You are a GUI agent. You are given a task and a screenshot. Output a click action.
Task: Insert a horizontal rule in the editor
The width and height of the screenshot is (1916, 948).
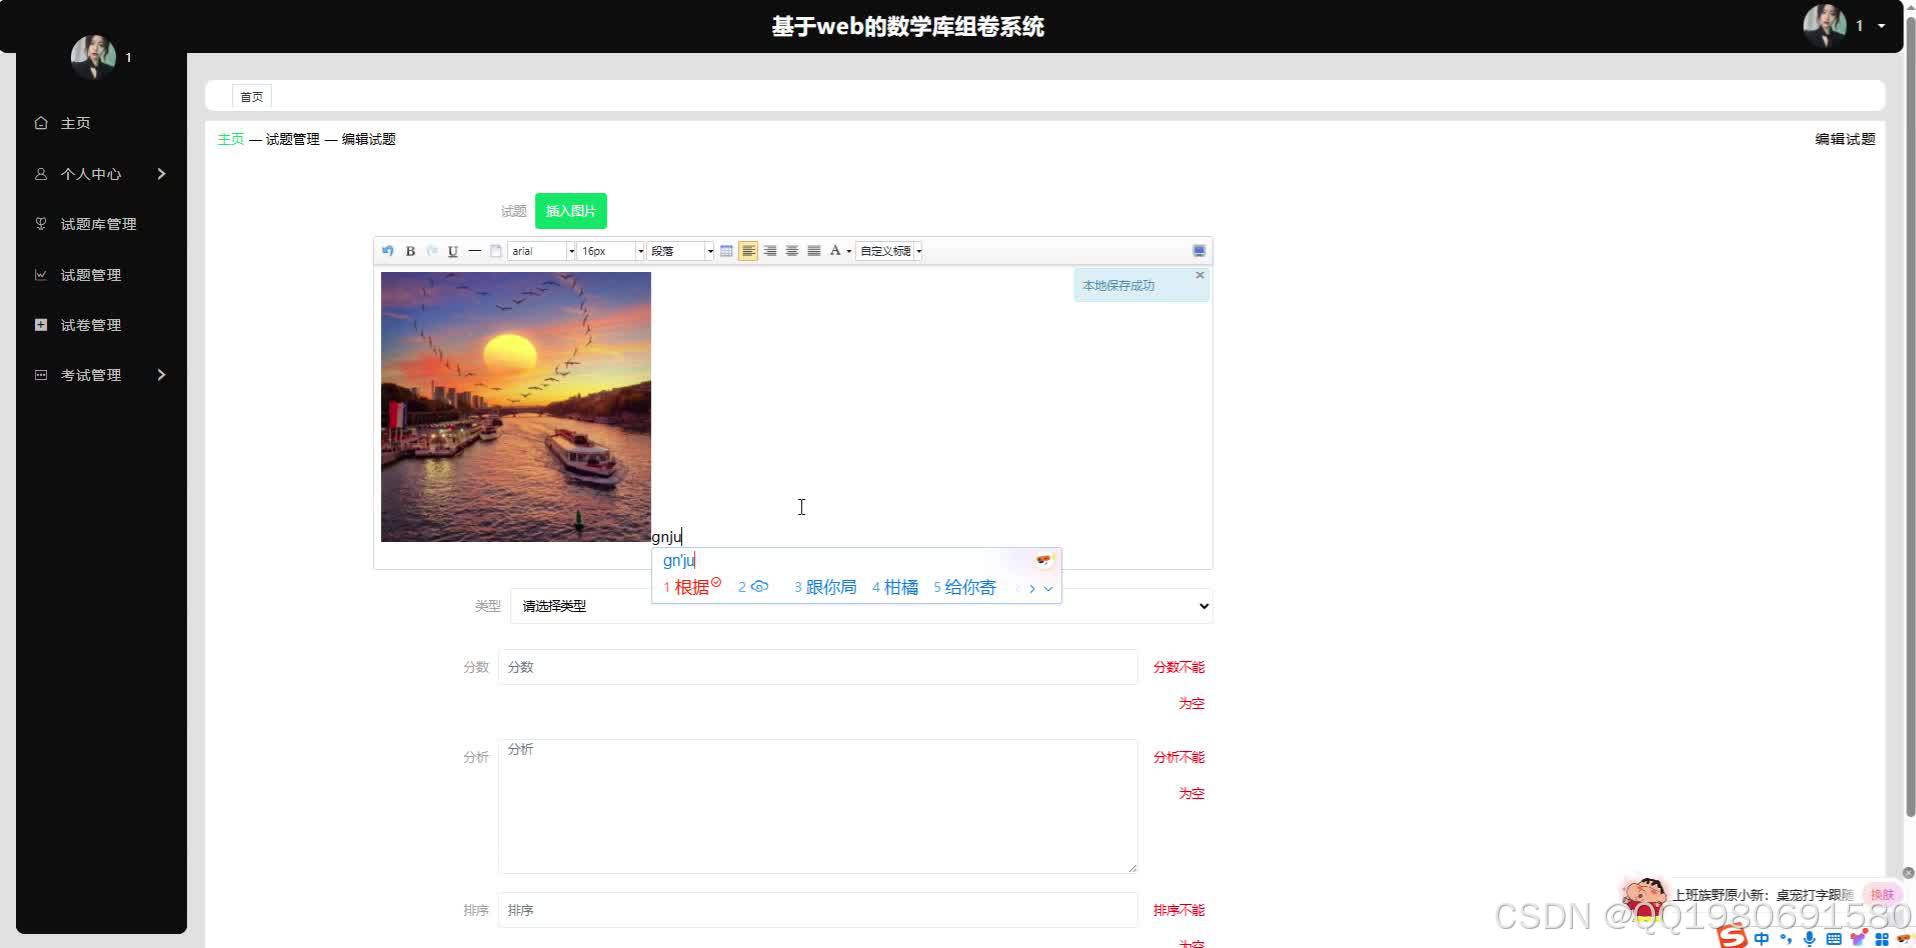(474, 250)
